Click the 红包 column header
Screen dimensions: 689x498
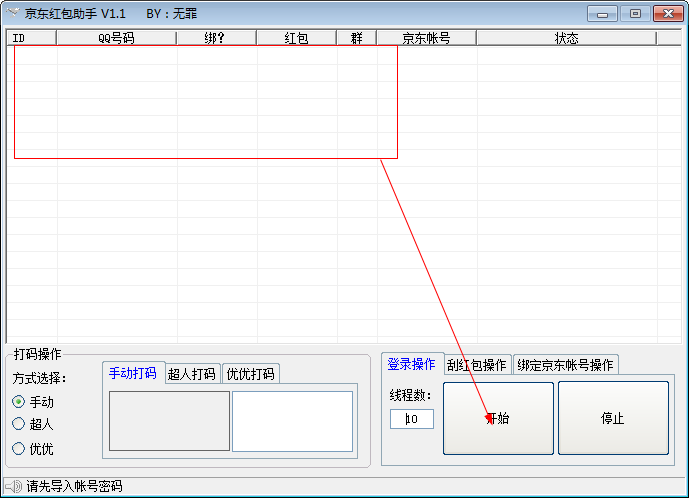297,38
